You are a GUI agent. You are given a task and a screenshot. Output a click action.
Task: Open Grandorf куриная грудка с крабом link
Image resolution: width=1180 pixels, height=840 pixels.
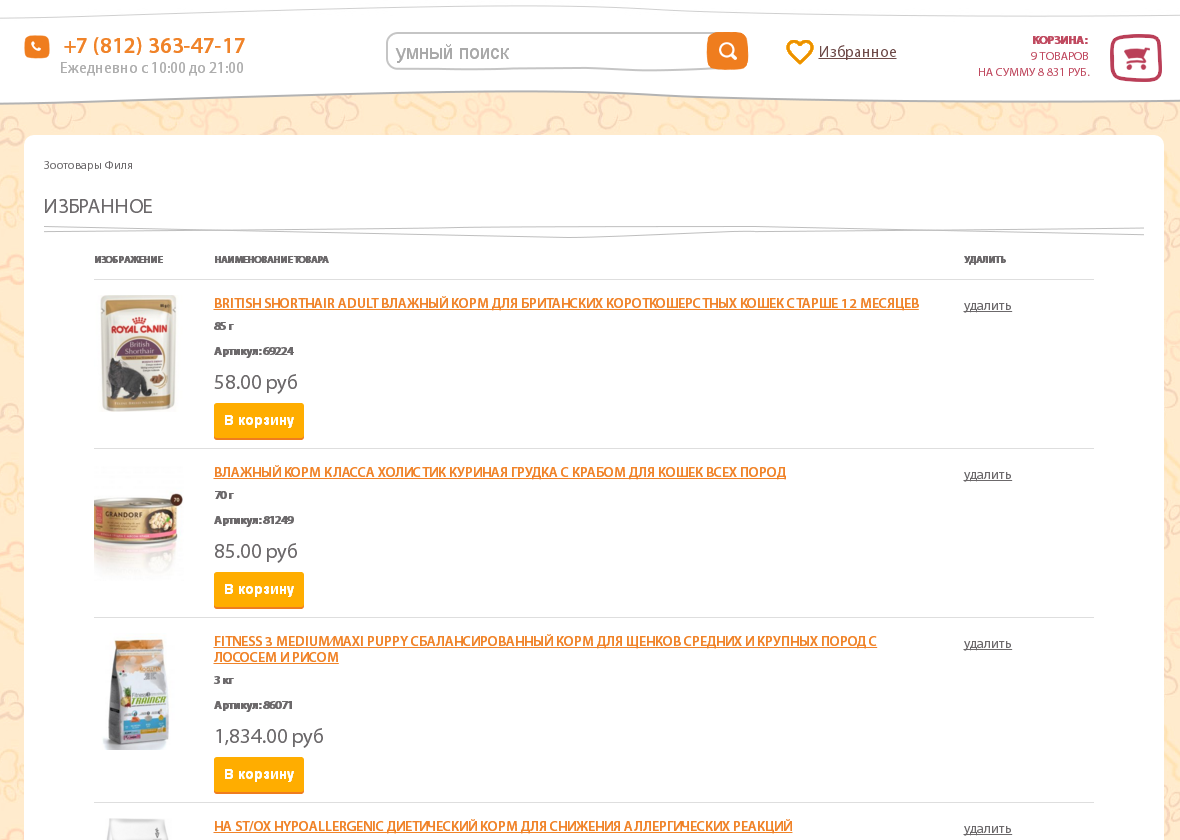(x=500, y=472)
